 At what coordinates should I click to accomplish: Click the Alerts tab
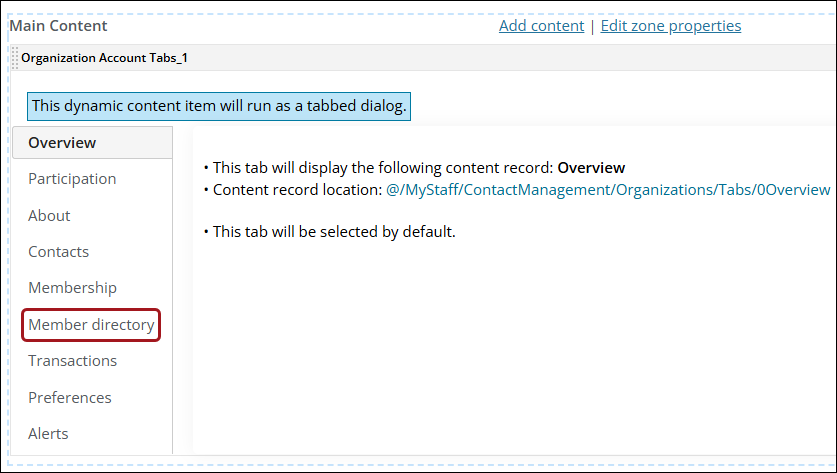[48, 434]
